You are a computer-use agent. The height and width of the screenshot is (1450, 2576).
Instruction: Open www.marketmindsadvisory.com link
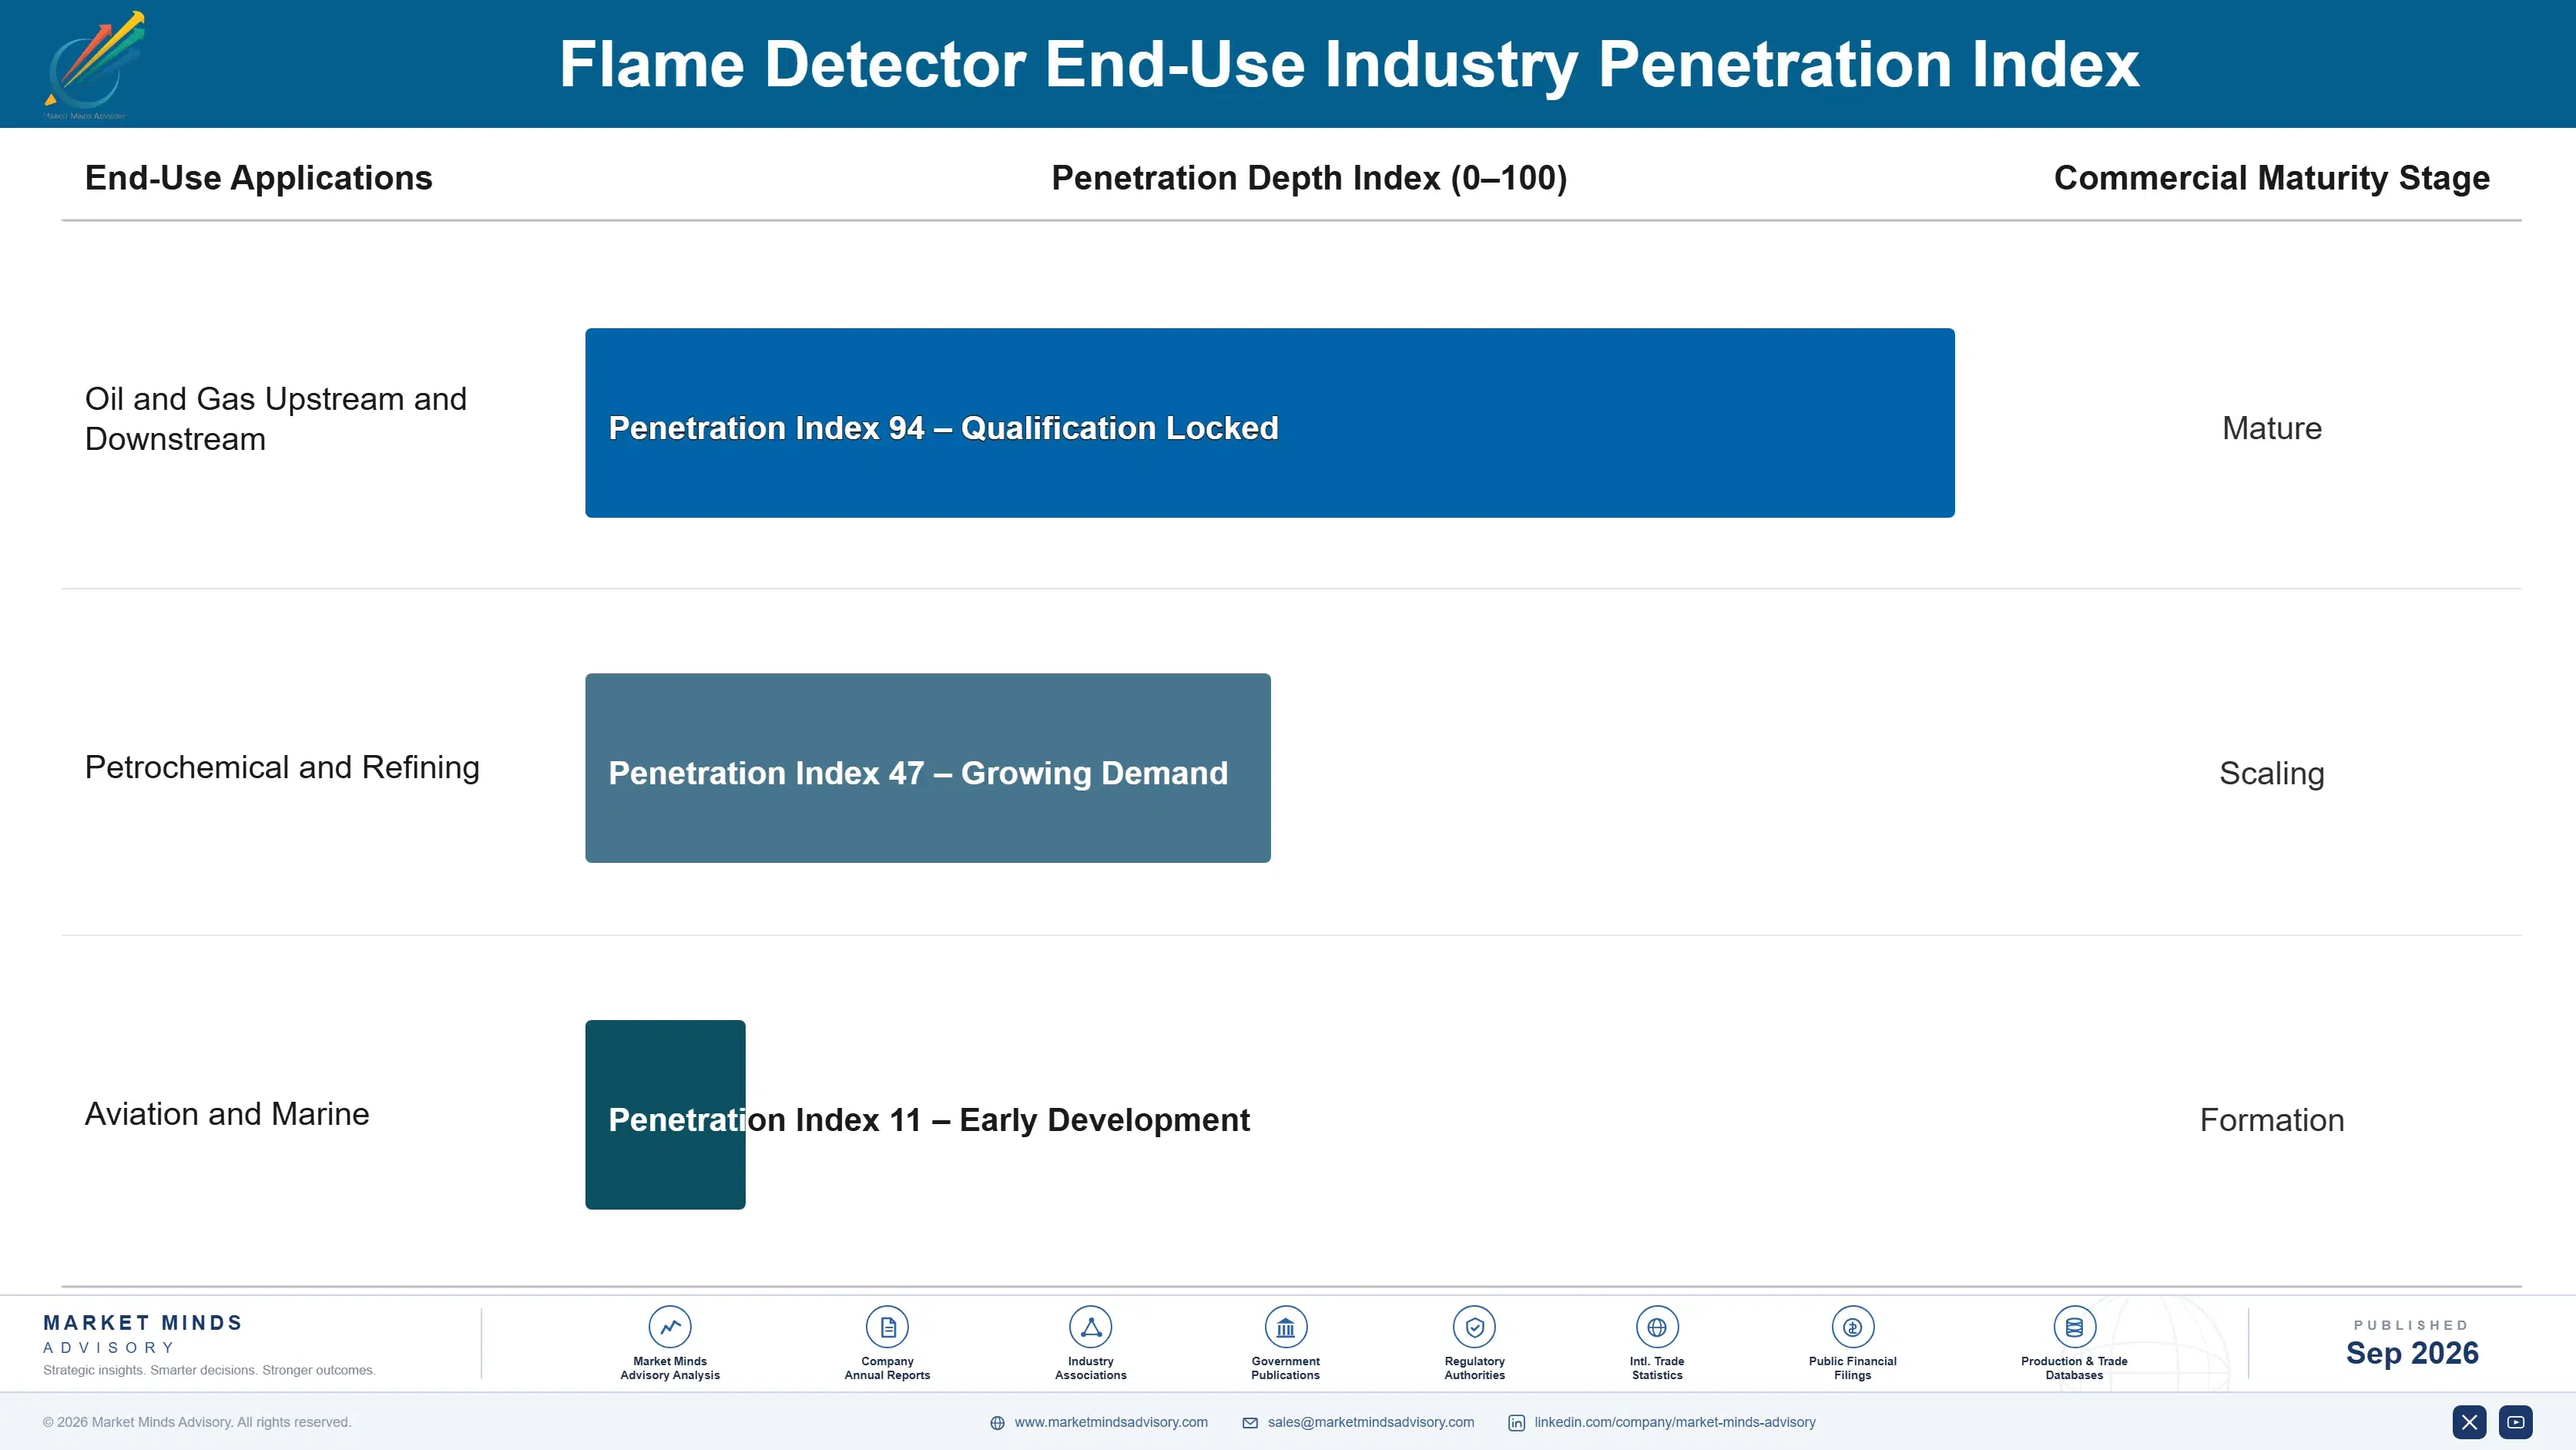point(1111,1422)
